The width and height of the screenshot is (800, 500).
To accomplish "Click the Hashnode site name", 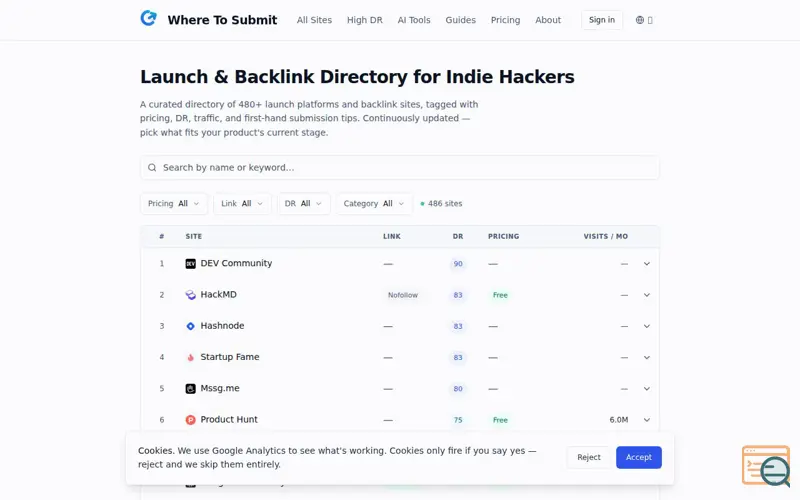I will coord(222,326).
